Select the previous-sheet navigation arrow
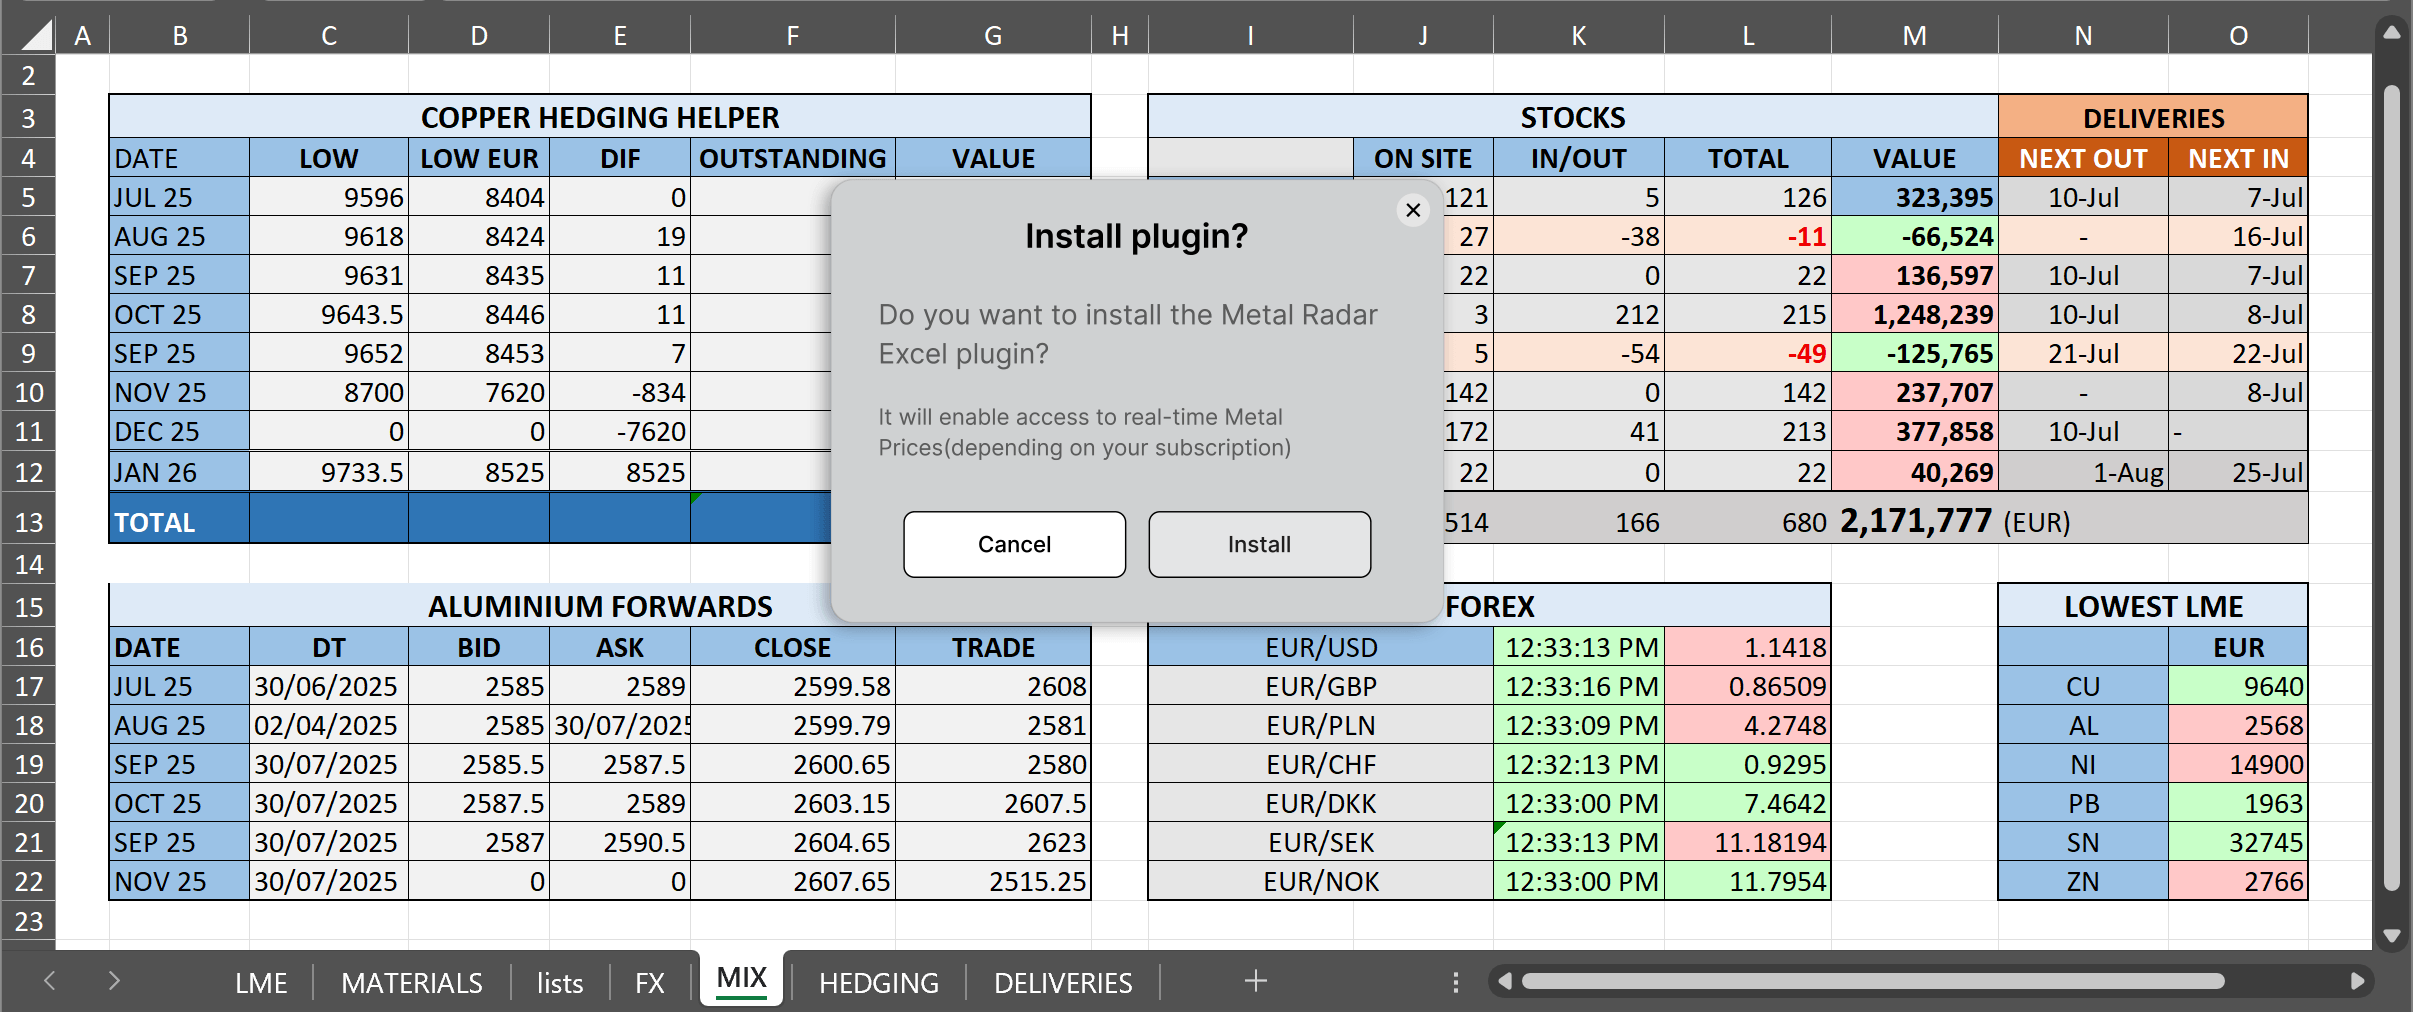Viewport: 2413px width, 1012px height. pyautogui.click(x=49, y=981)
